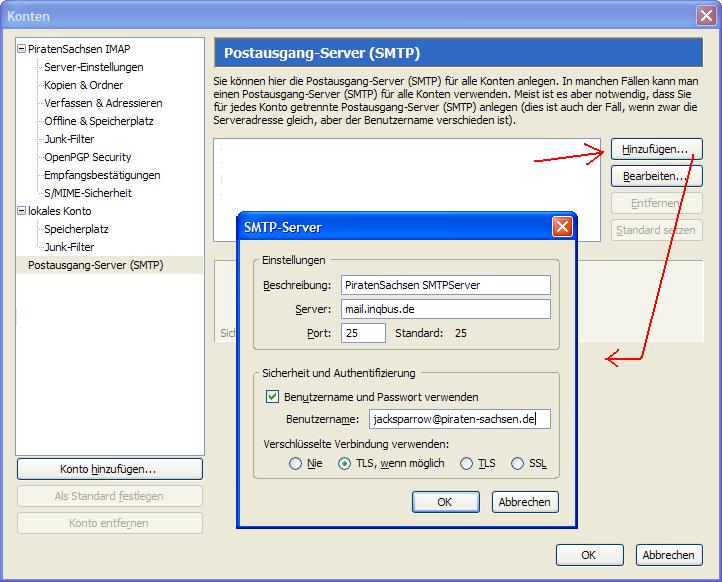
Task: Open S/MIME-Sicherheit settings
Action: click(87, 193)
